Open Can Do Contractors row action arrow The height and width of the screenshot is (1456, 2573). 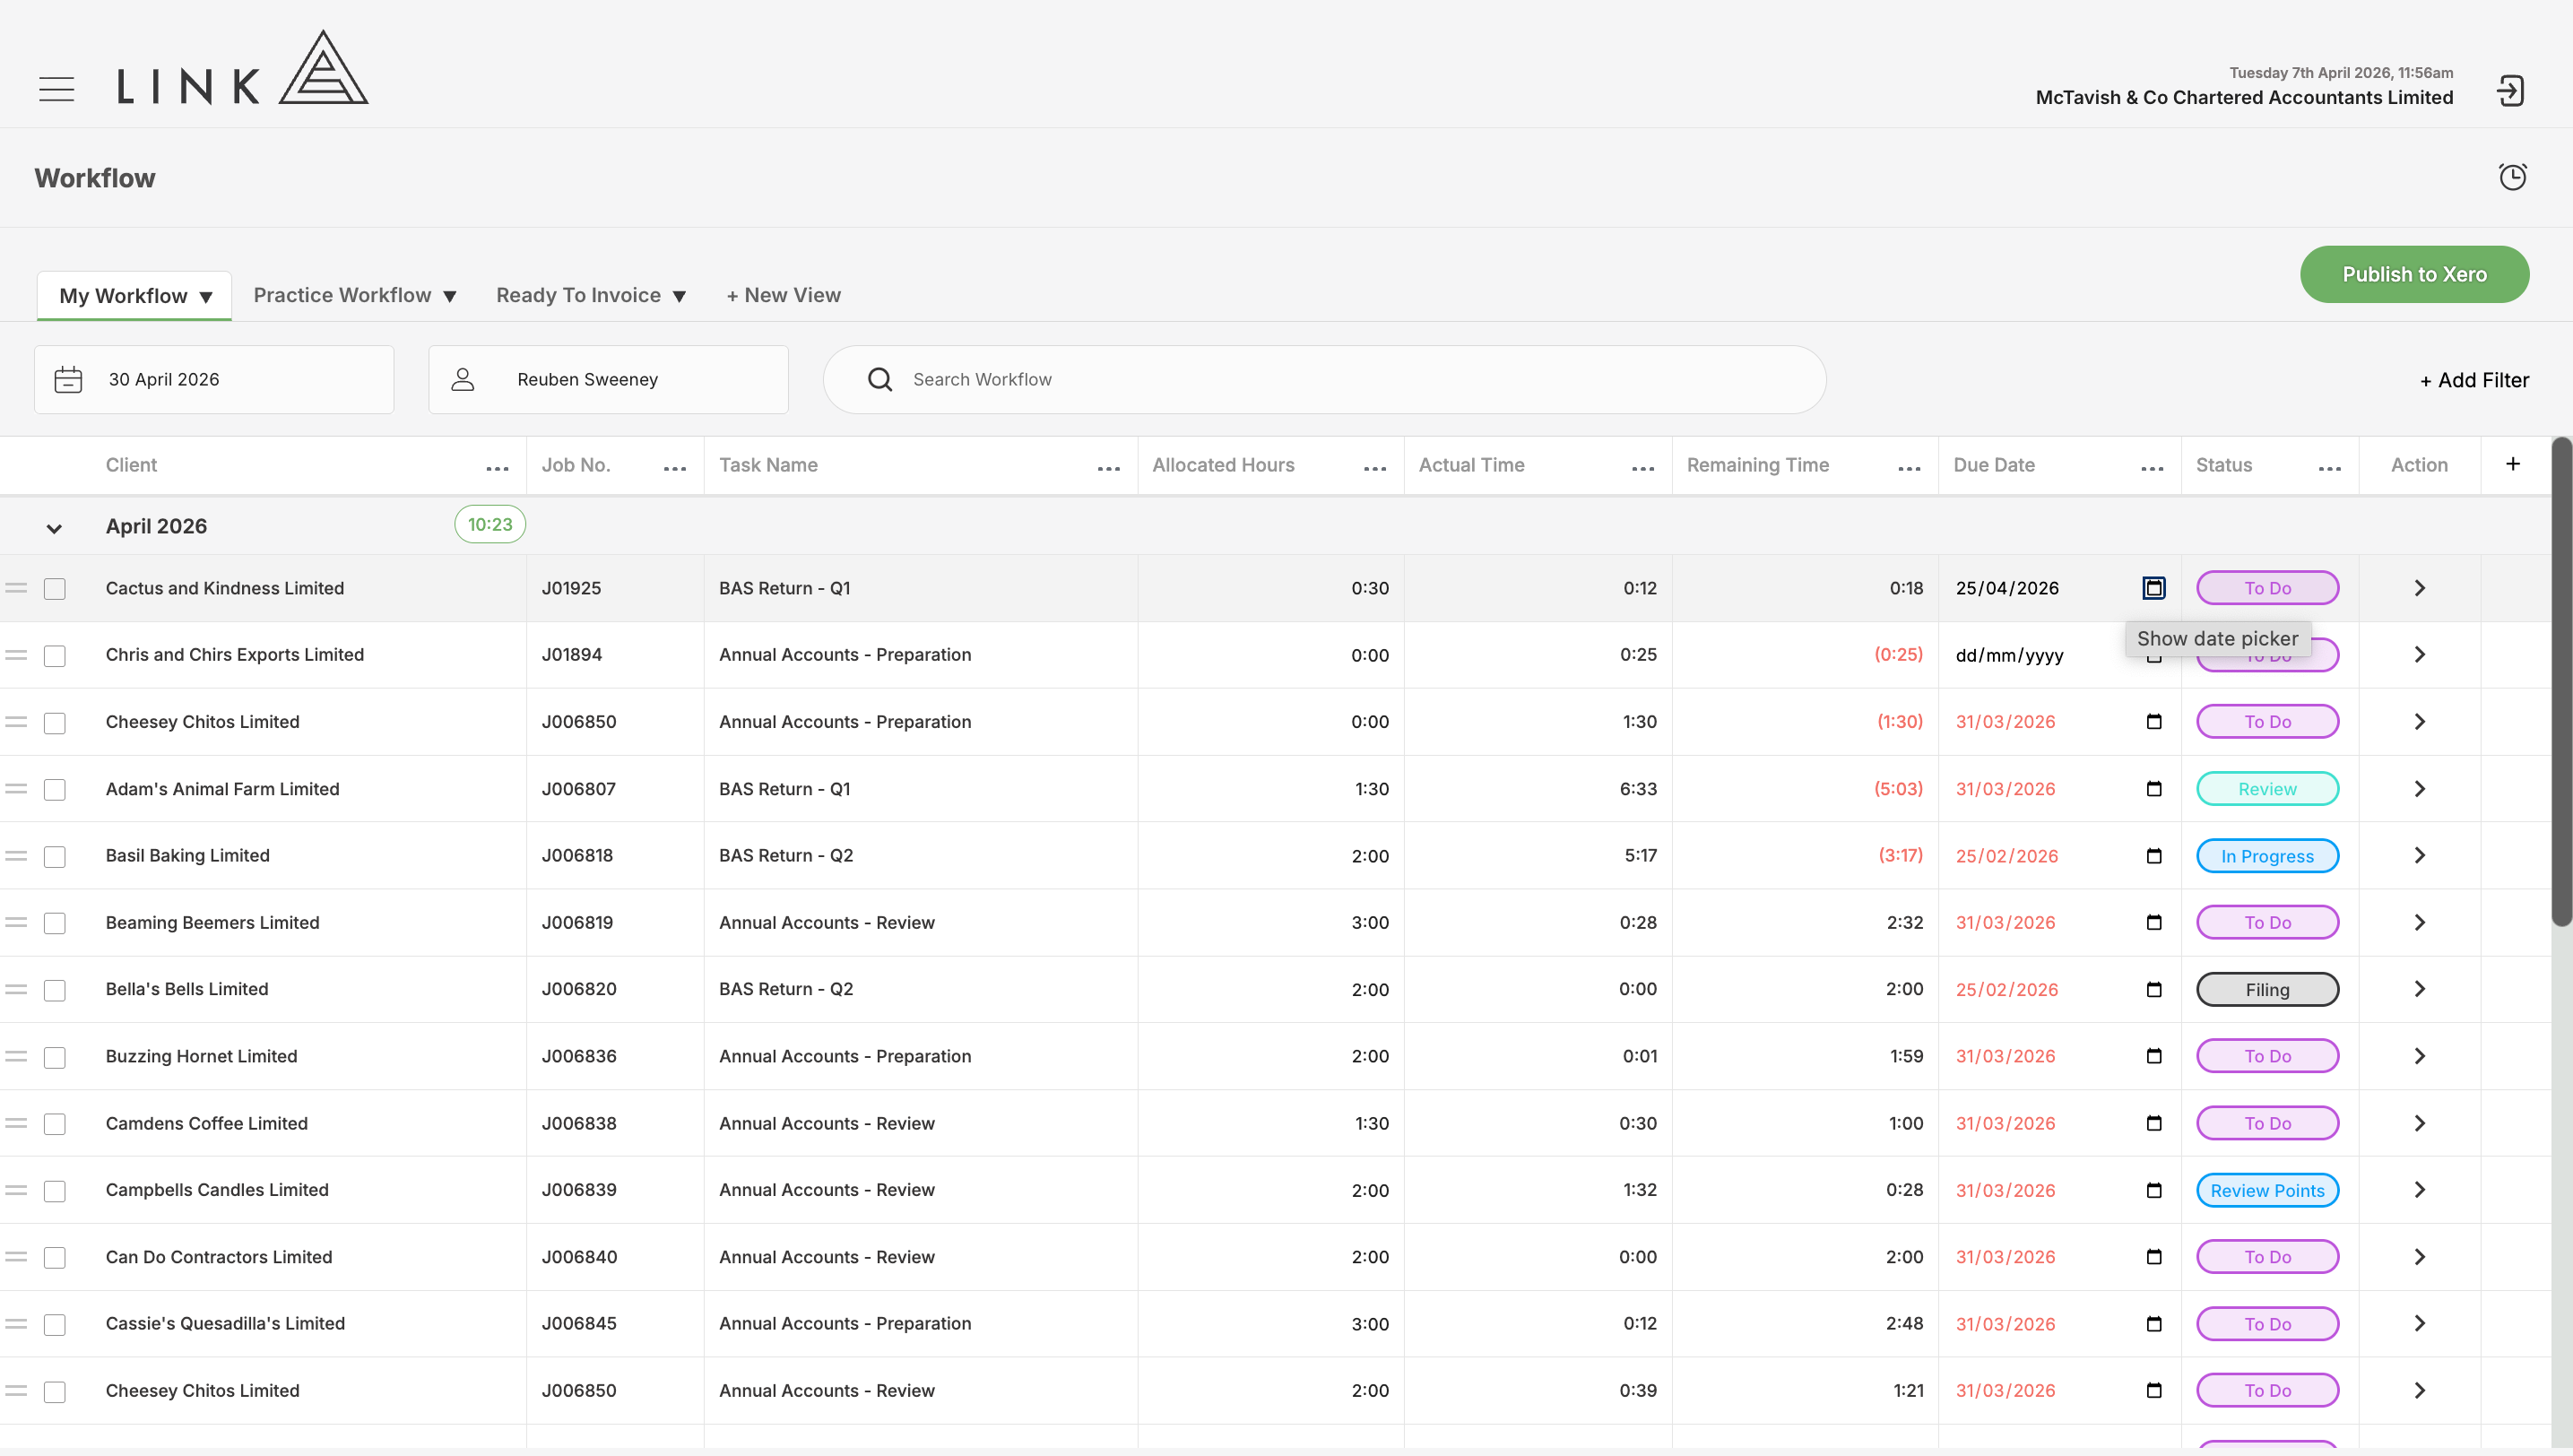(x=2420, y=1257)
